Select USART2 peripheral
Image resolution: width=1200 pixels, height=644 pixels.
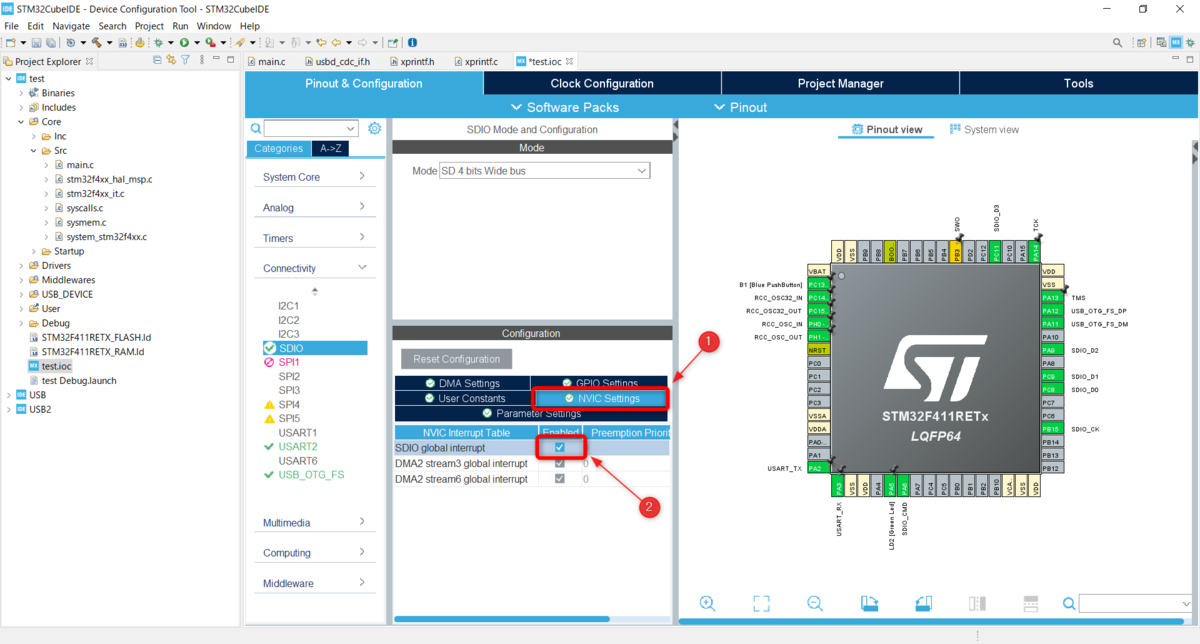point(298,446)
